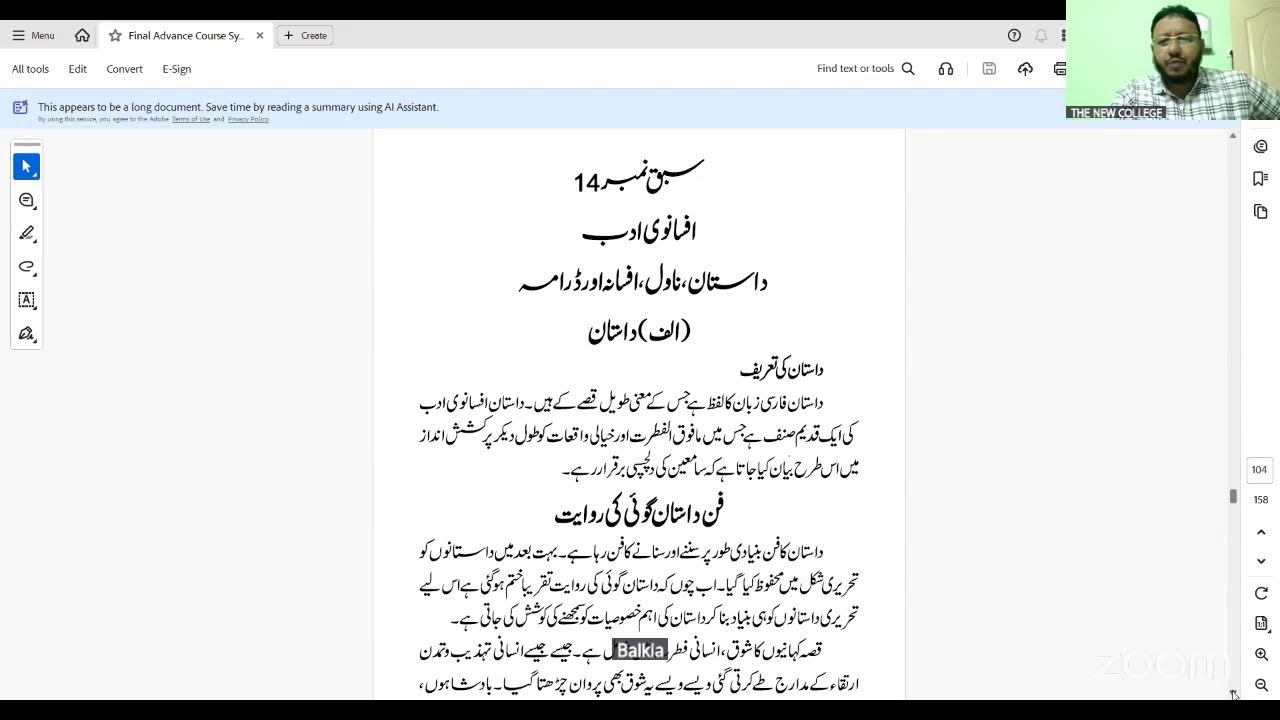Go to next page down arrow

[x=1261, y=561]
